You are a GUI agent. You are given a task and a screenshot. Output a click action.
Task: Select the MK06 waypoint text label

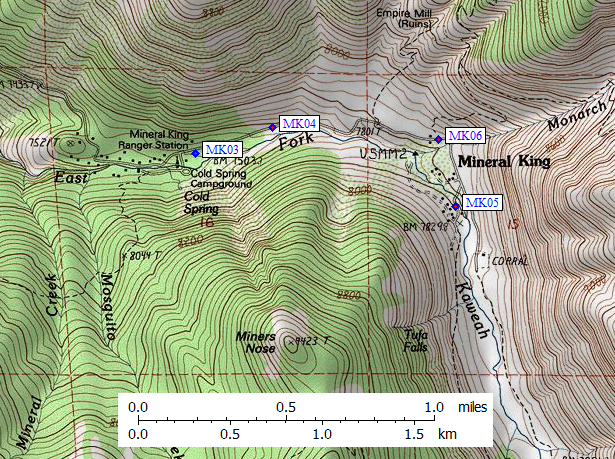[x=466, y=135]
